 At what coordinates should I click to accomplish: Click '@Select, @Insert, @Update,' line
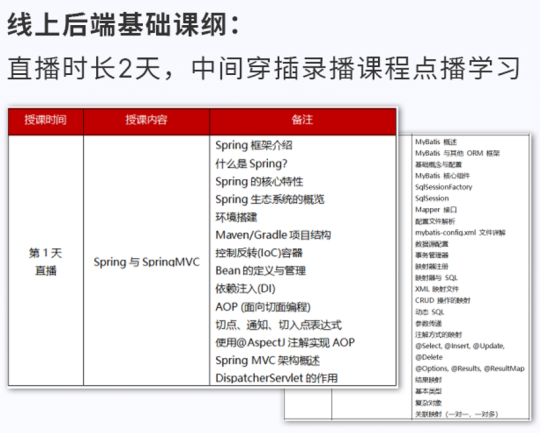click(460, 346)
